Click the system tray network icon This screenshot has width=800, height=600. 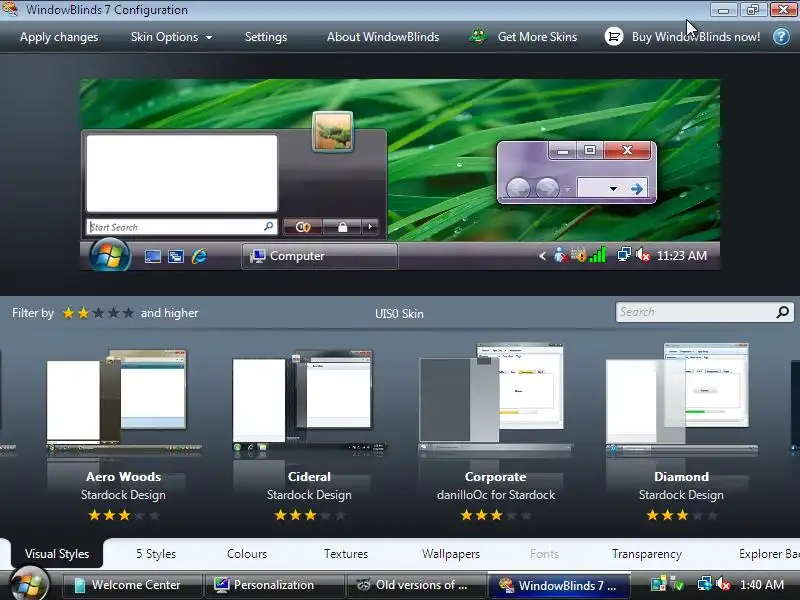click(x=705, y=584)
